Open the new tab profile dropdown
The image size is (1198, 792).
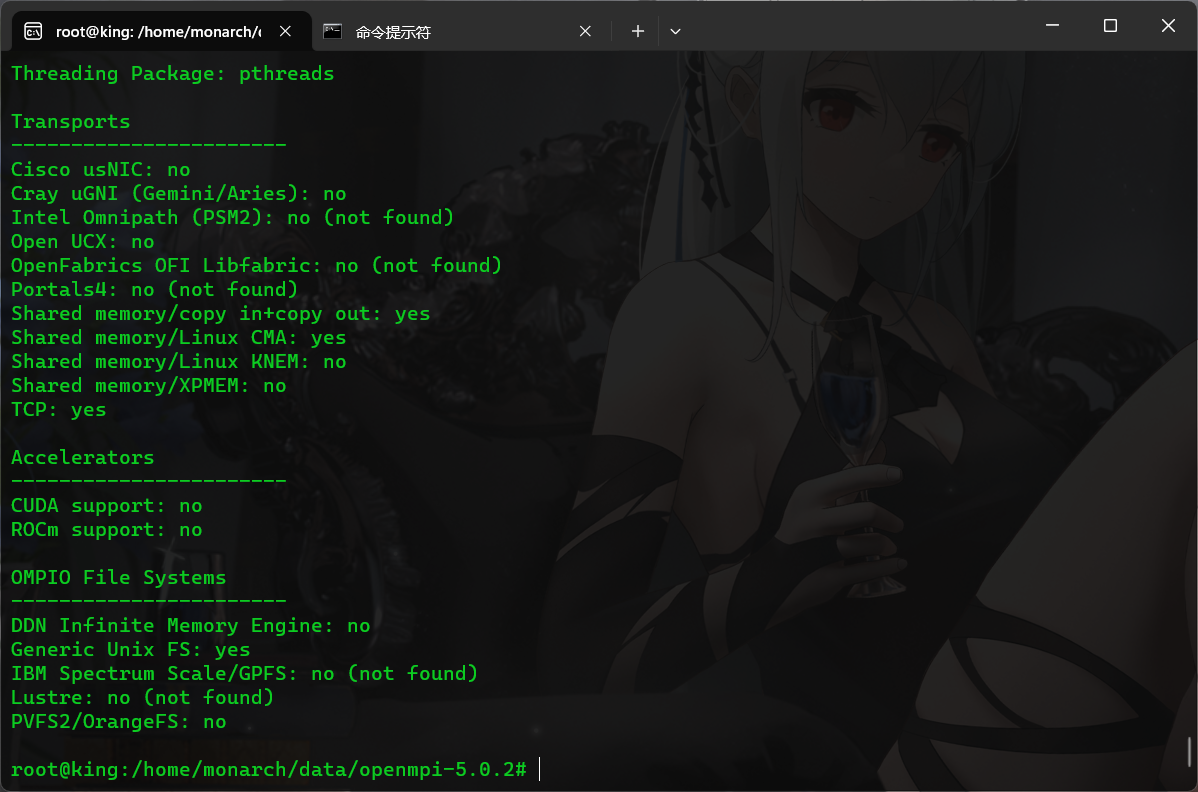pos(675,31)
